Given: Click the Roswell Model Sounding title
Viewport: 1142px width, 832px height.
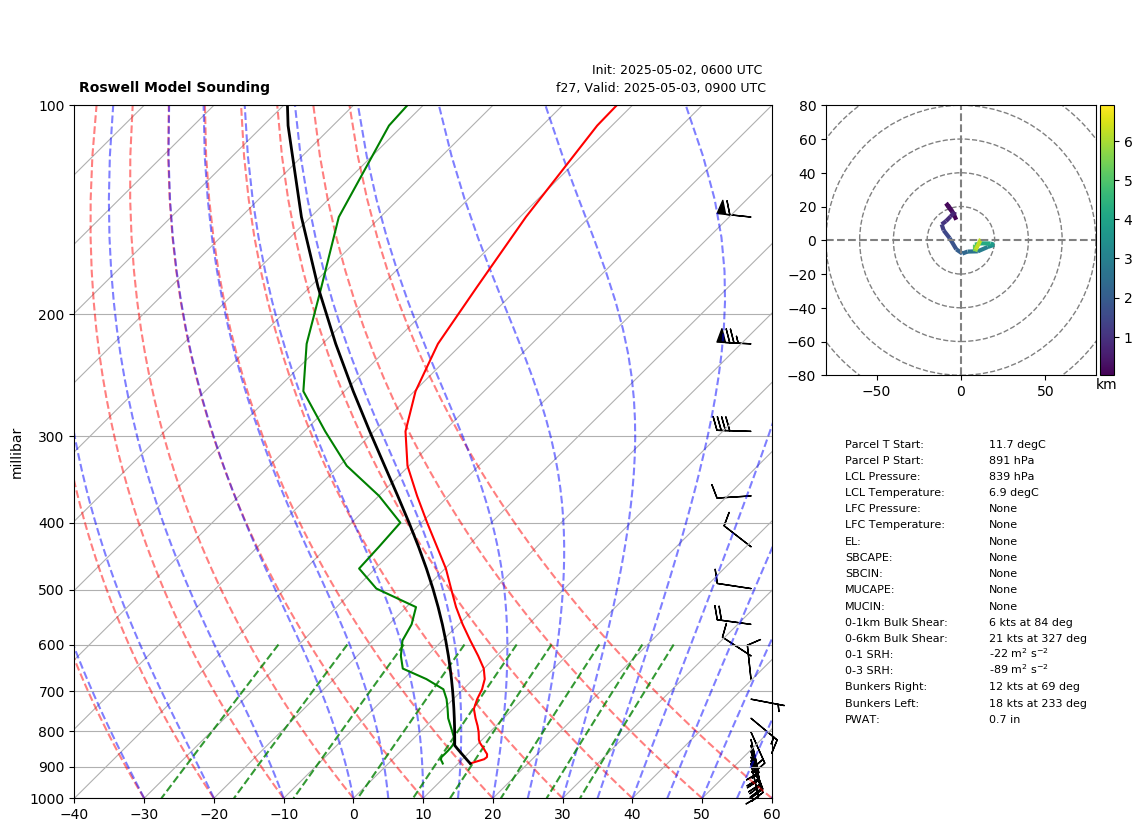Looking at the screenshot, I should tap(174, 87).
